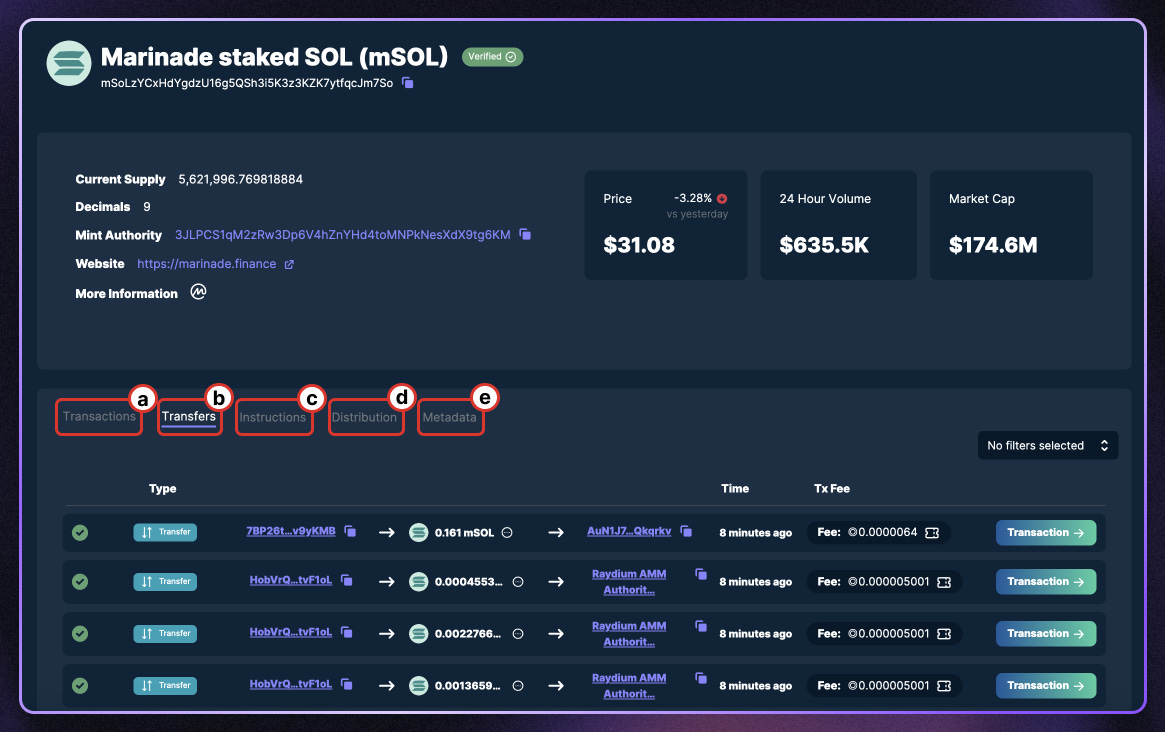
Task: Click the circle icon next to 0.161 mSOL
Action: [507, 533]
